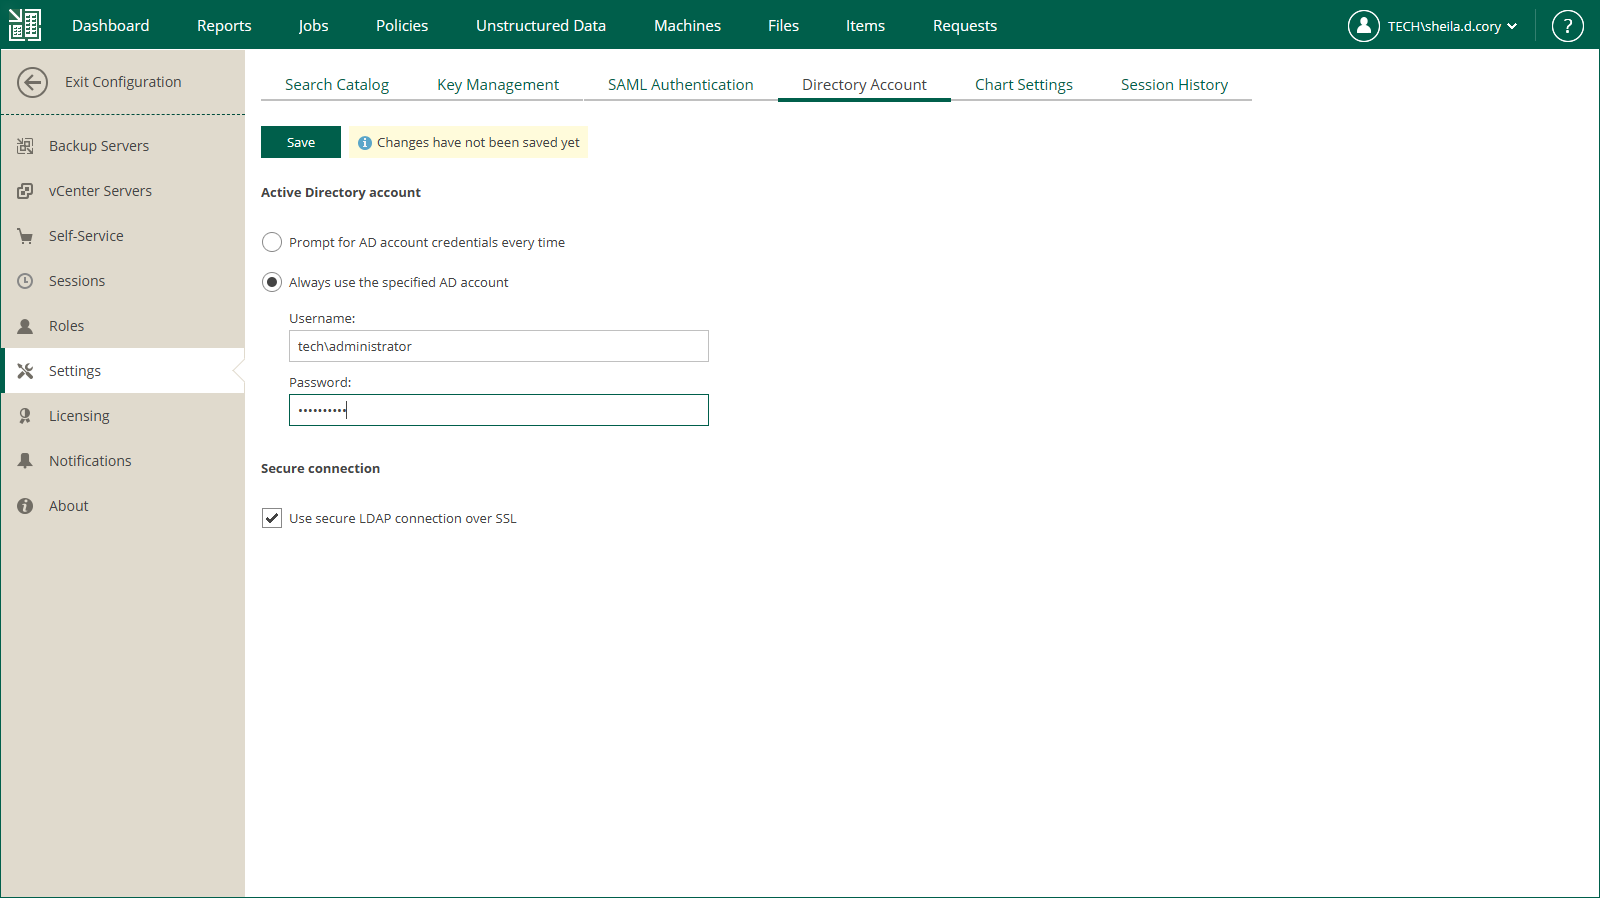Open the Jobs menu
This screenshot has height=898, width=1600.
point(314,26)
